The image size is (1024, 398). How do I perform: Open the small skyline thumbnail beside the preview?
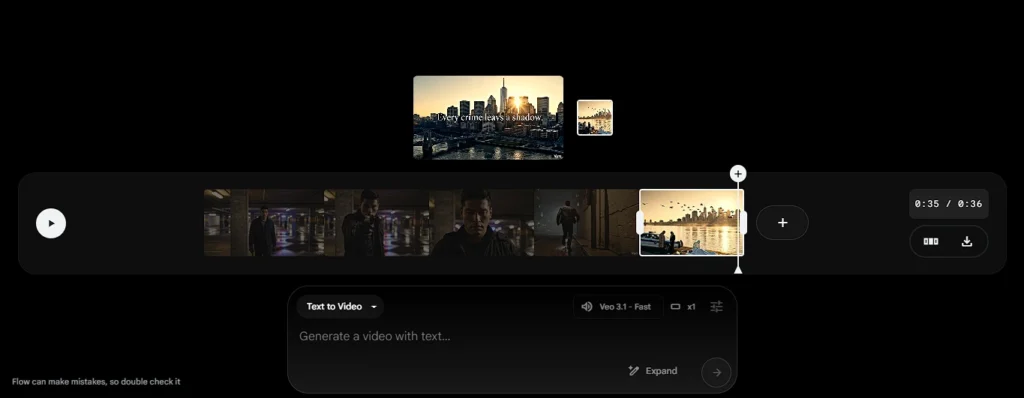click(594, 118)
